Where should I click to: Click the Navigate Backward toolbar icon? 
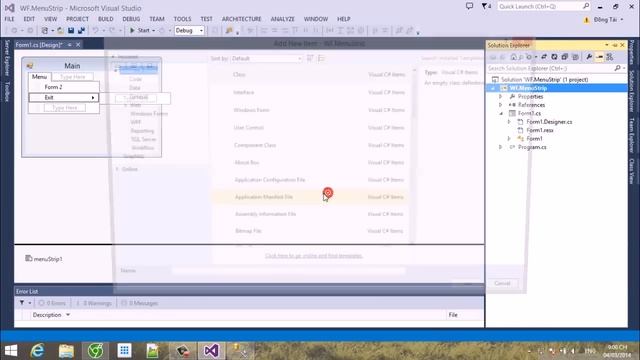coord(15,31)
